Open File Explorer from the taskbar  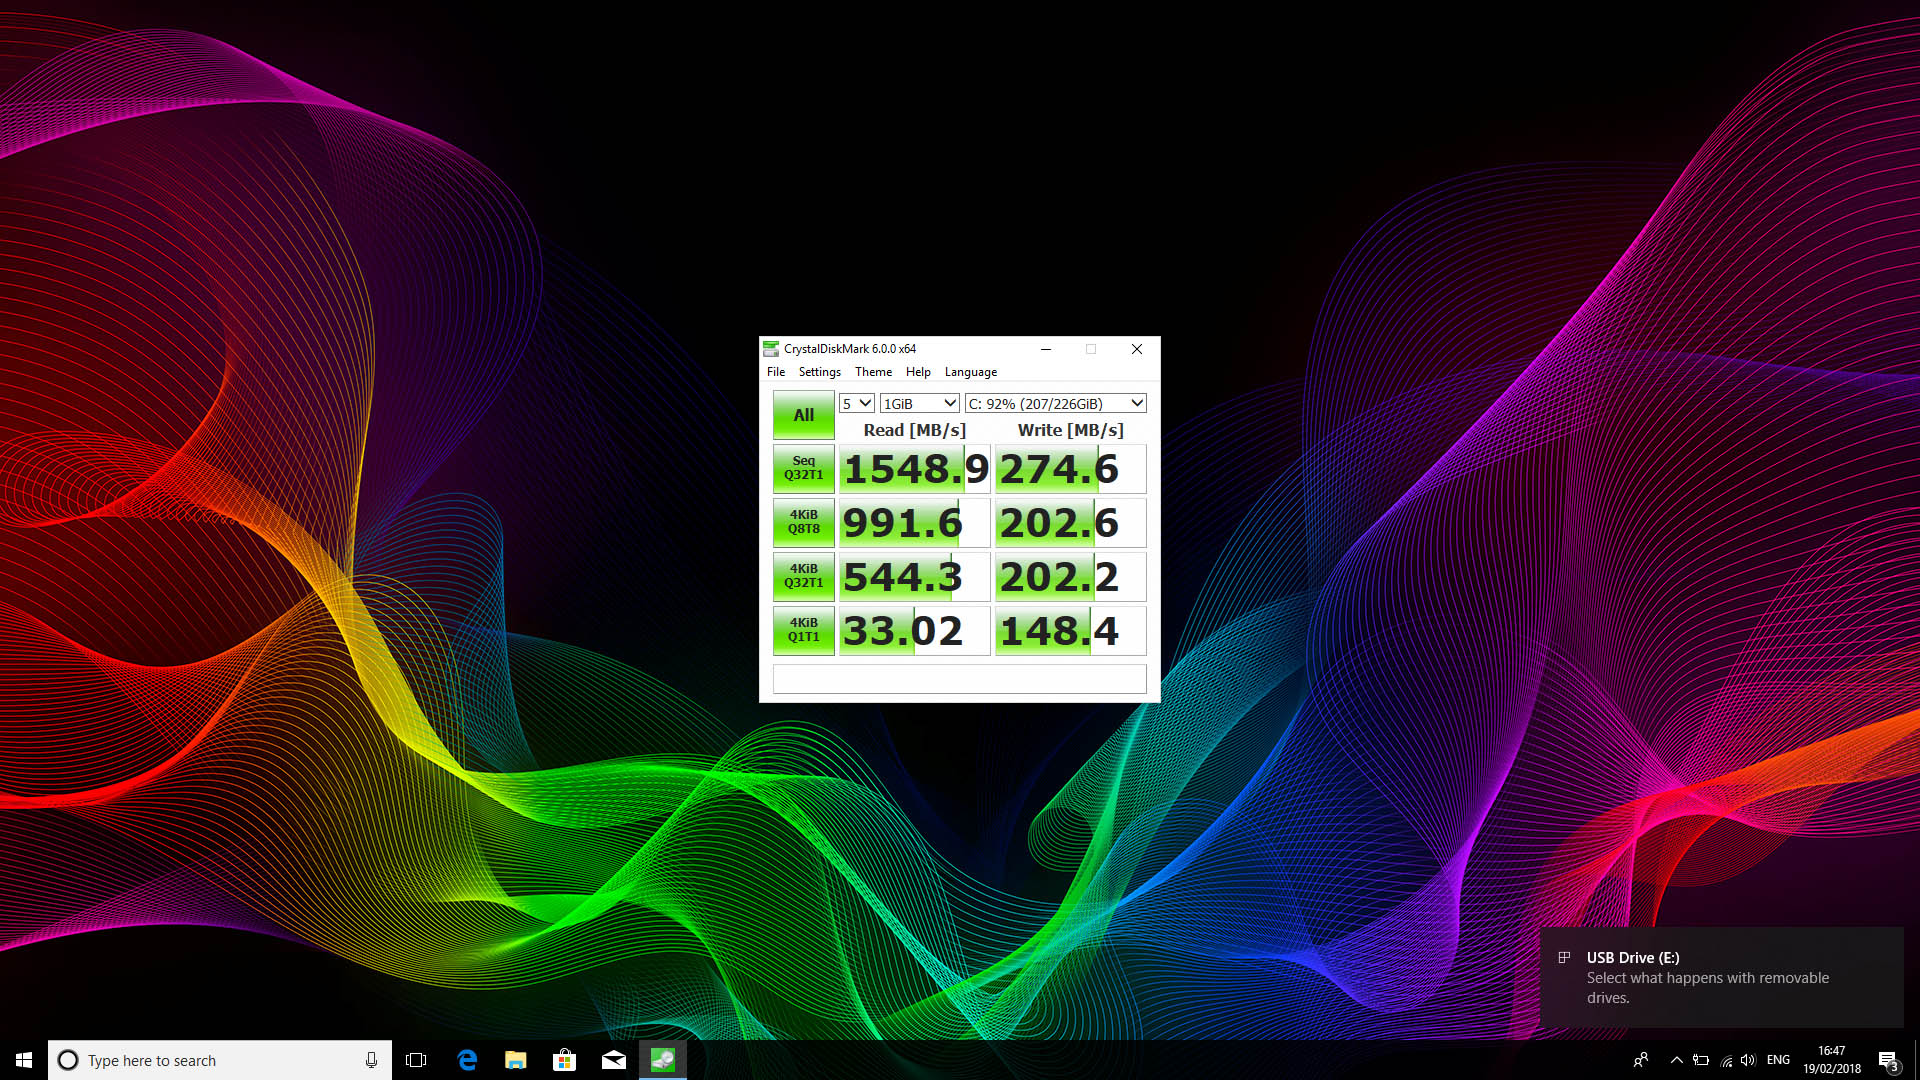(x=516, y=1060)
